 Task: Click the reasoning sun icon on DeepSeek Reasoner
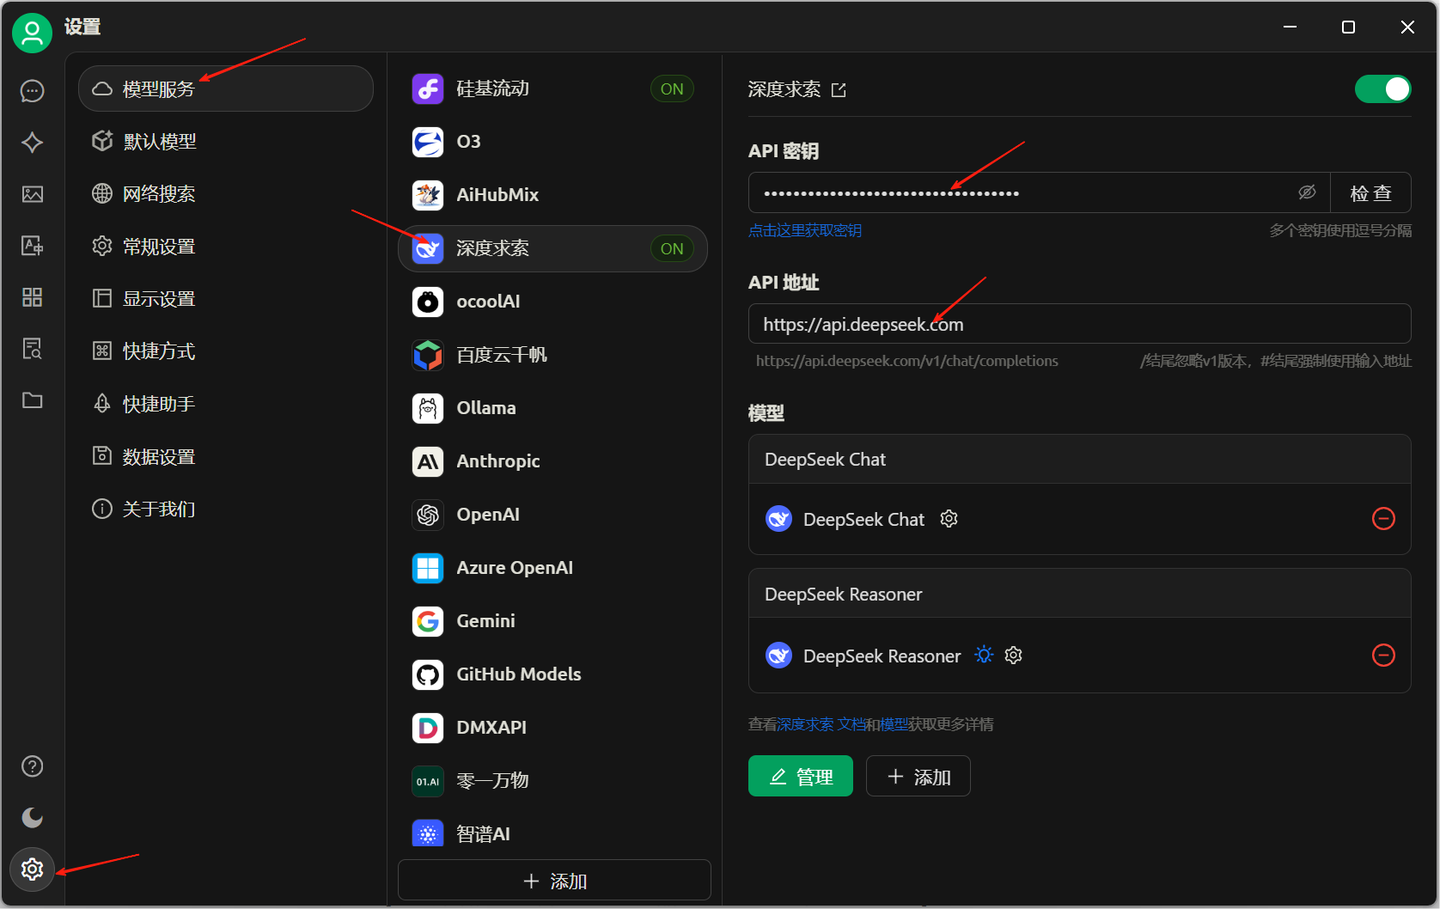click(984, 655)
